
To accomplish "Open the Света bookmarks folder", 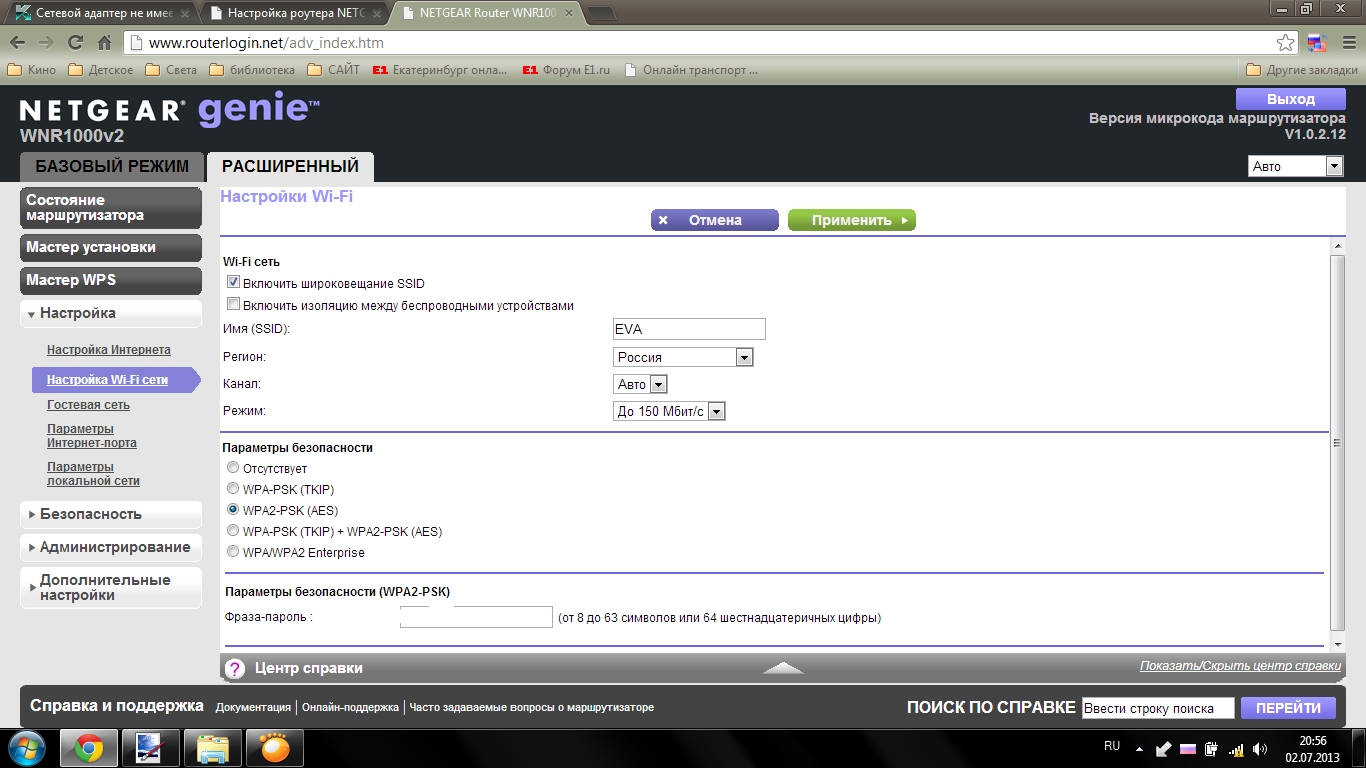I will 171,70.
